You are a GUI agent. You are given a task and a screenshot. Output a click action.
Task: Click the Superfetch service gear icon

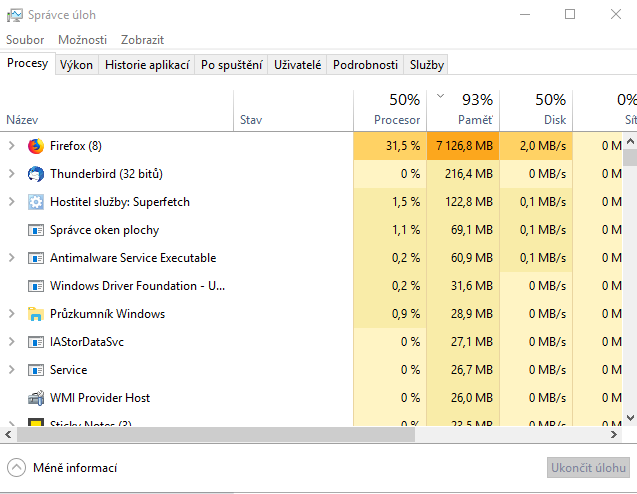point(36,202)
